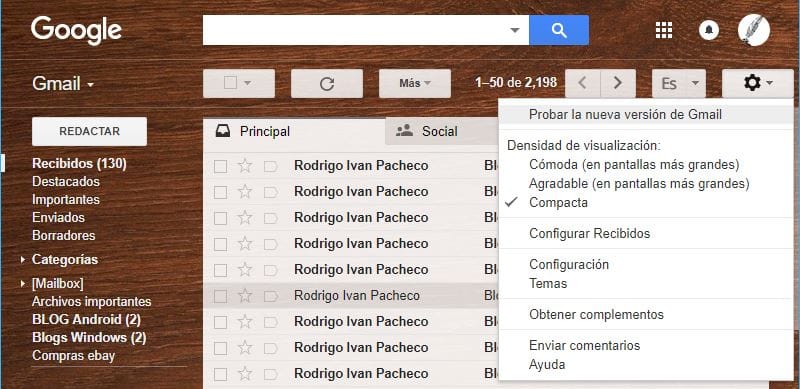Open the Compras ebay label
Image resolution: width=800 pixels, height=389 pixels.
pos(73,355)
